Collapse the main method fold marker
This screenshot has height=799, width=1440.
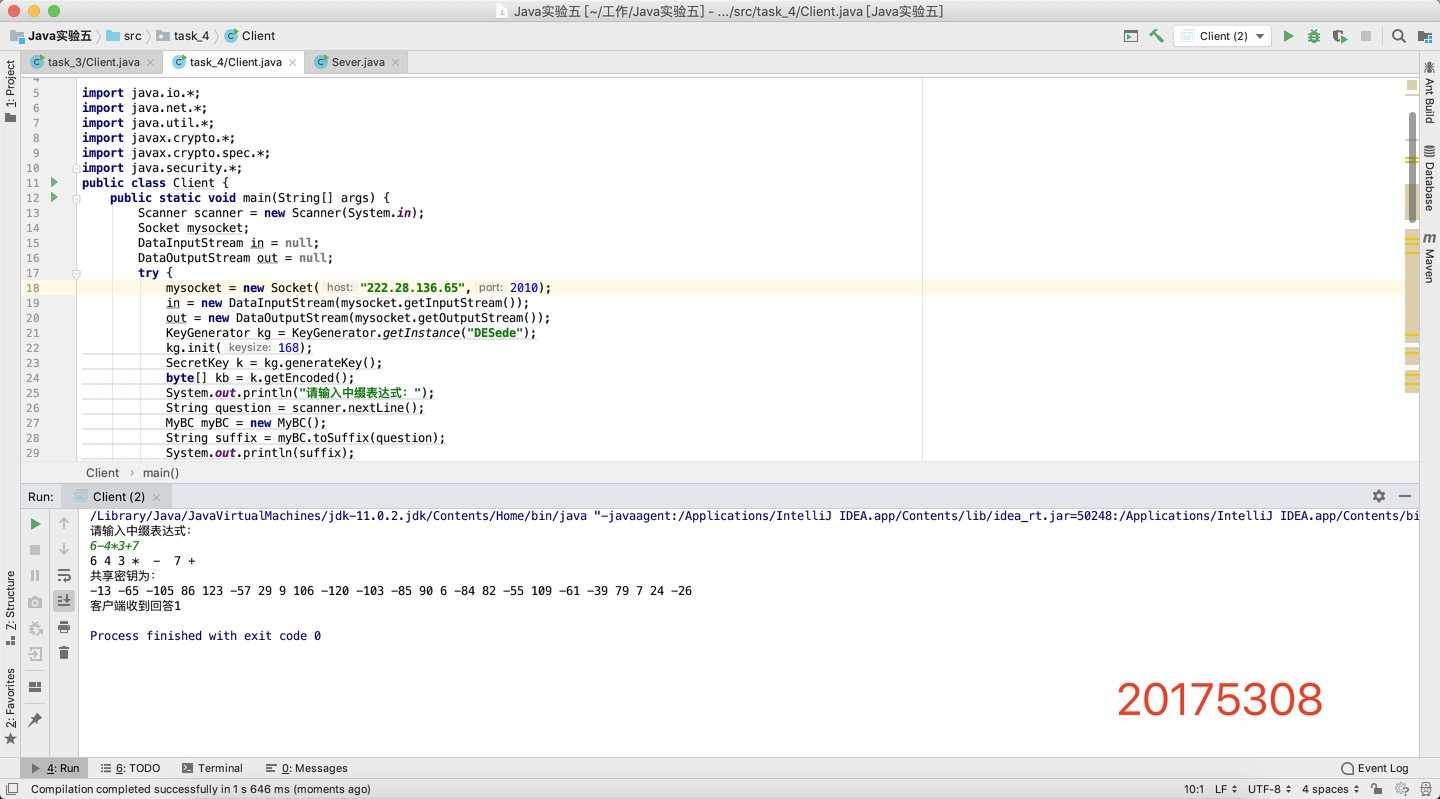point(76,198)
